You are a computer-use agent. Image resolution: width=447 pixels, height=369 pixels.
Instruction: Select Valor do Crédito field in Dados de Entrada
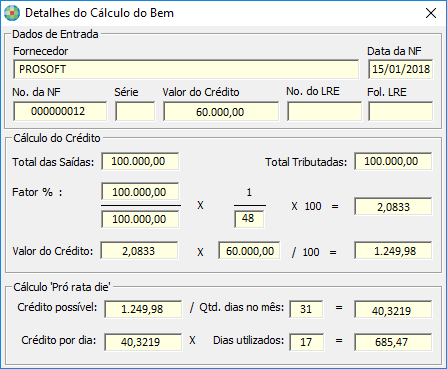point(221,111)
